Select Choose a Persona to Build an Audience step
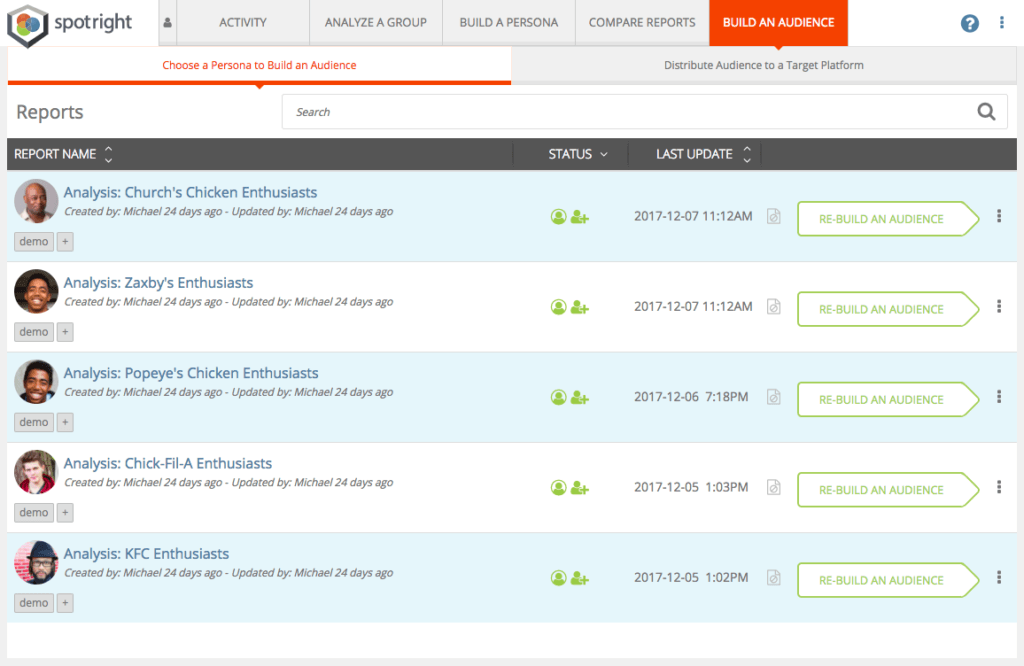Viewport: 1024px width, 666px height. 259,65
